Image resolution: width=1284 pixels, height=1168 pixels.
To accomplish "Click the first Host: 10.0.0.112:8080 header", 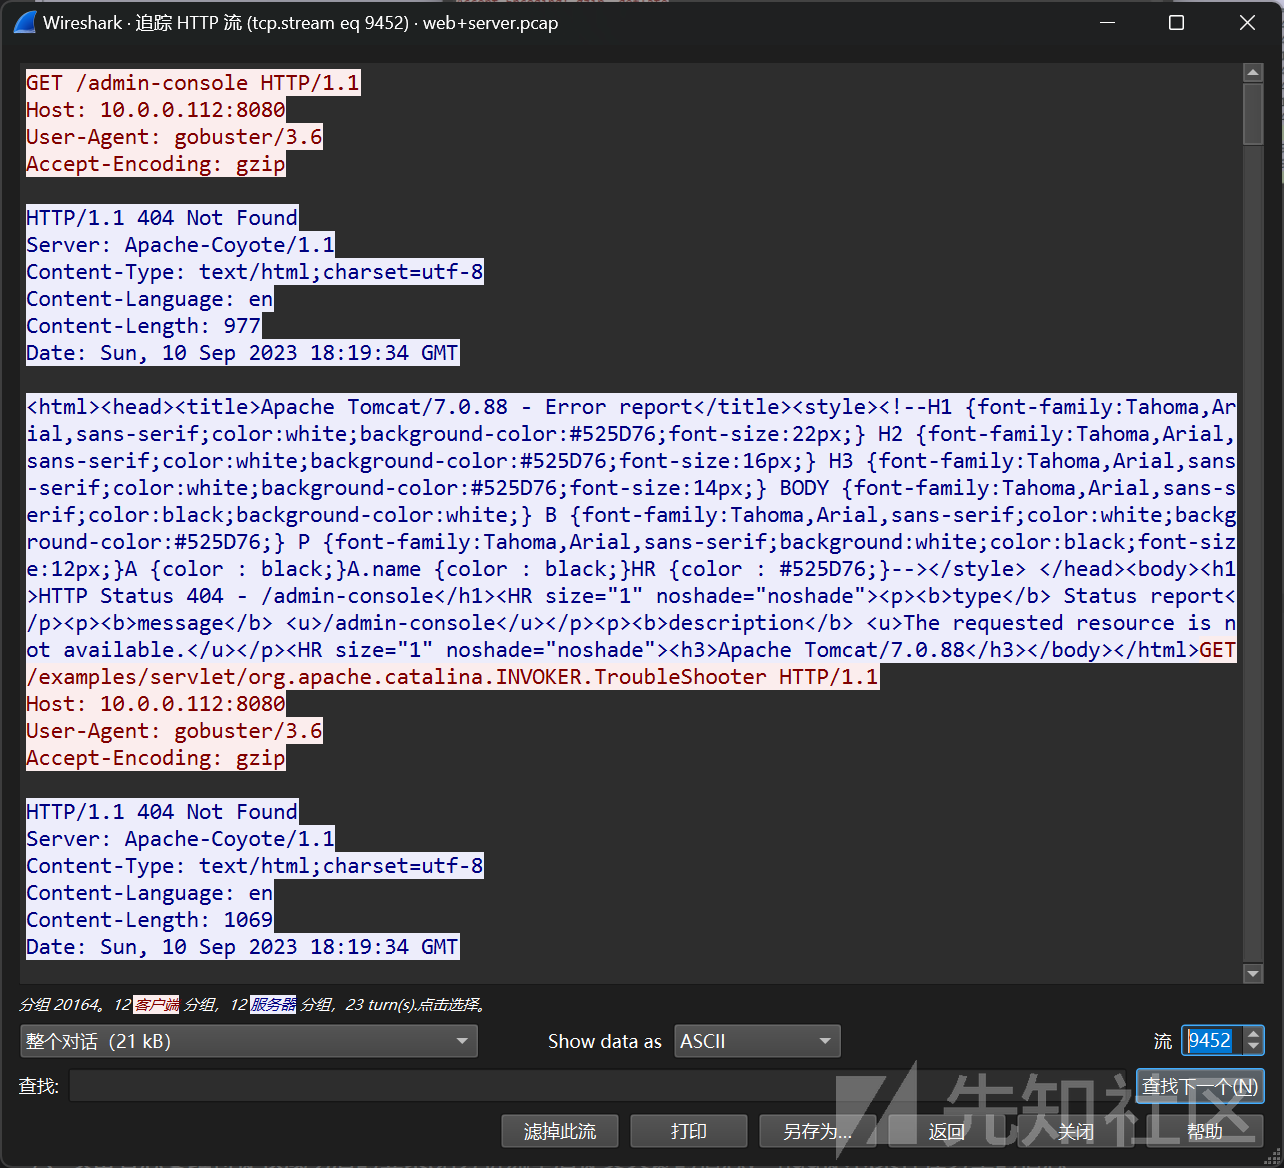I will click(156, 110).
